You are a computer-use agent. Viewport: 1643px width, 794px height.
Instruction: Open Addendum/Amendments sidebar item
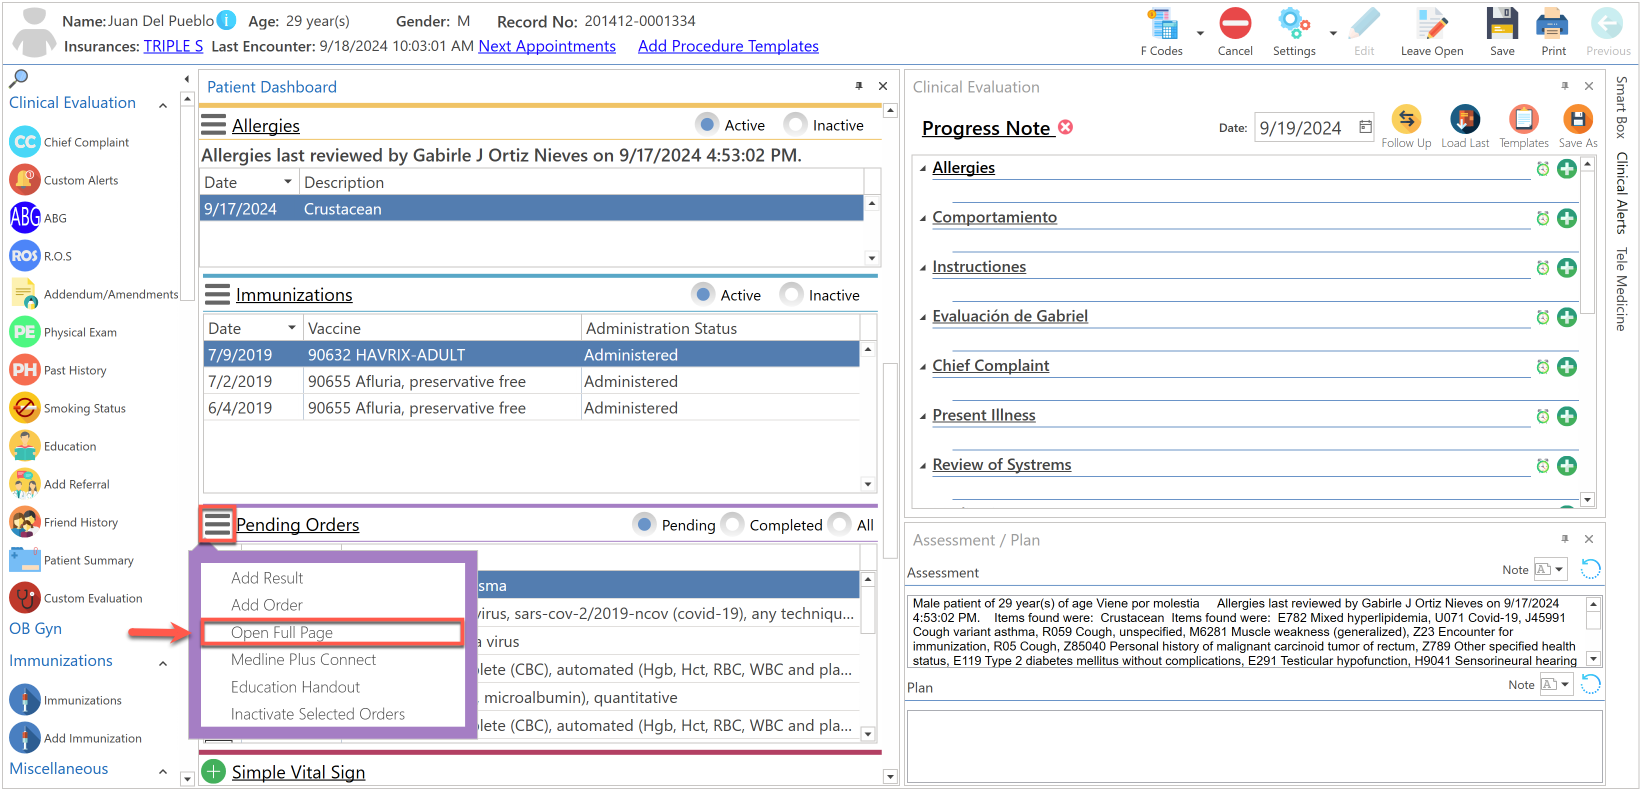click(x=95, y=294)
